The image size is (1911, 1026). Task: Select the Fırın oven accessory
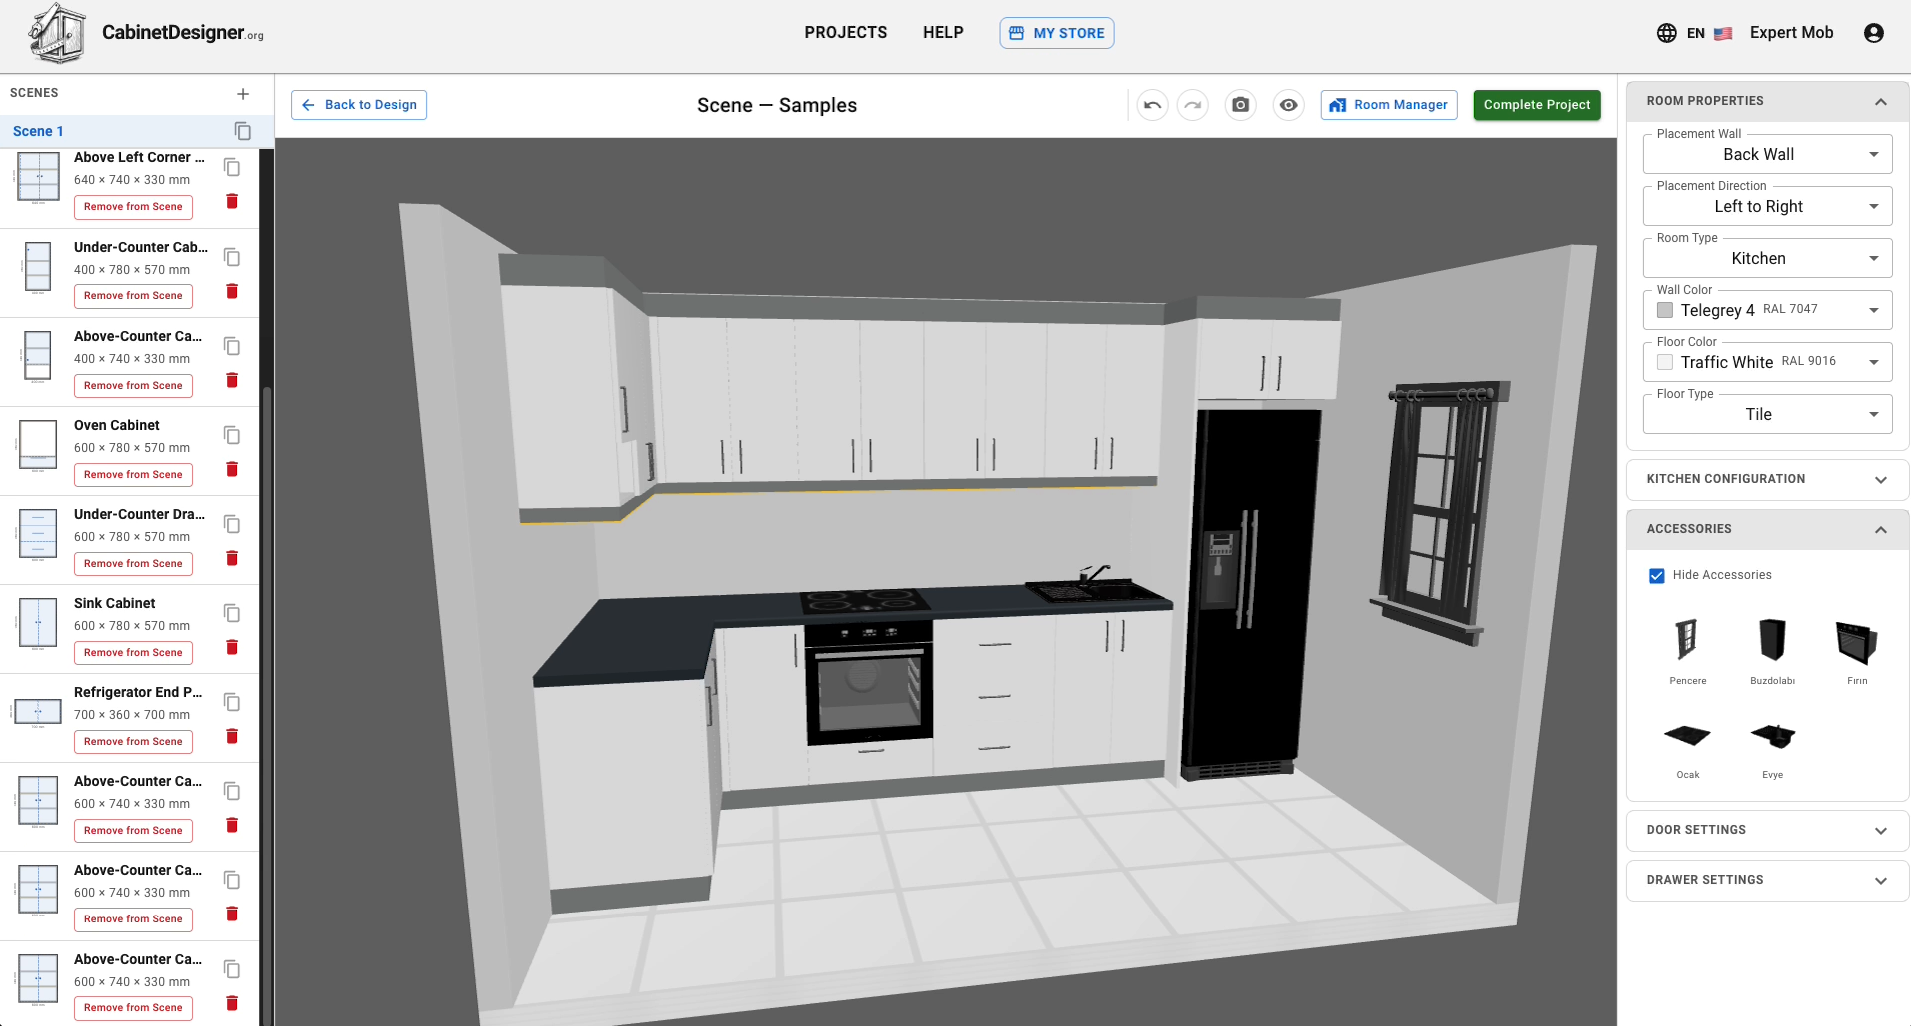[x=1857, y=650]
